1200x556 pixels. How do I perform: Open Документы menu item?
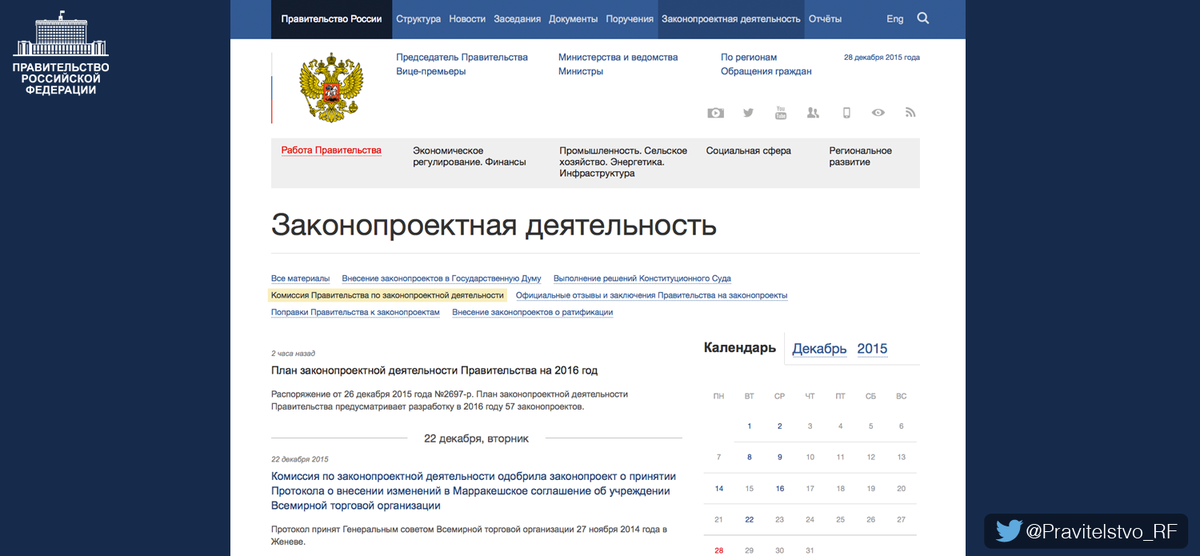point(574,19)
